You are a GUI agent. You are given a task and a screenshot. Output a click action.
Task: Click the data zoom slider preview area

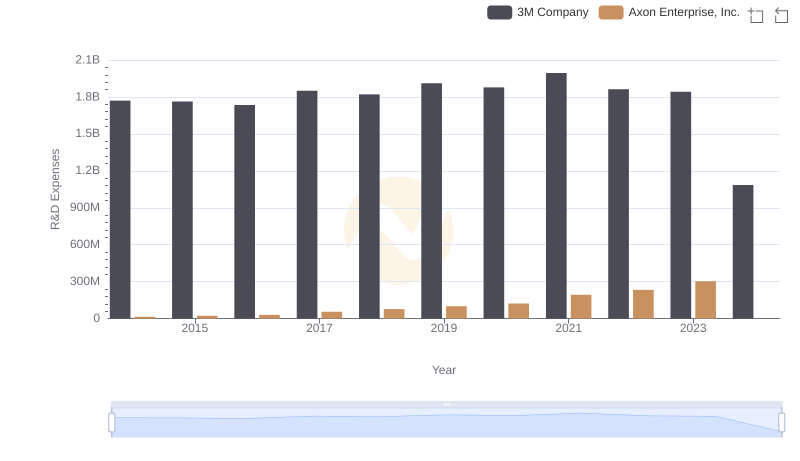coord(446,423)
